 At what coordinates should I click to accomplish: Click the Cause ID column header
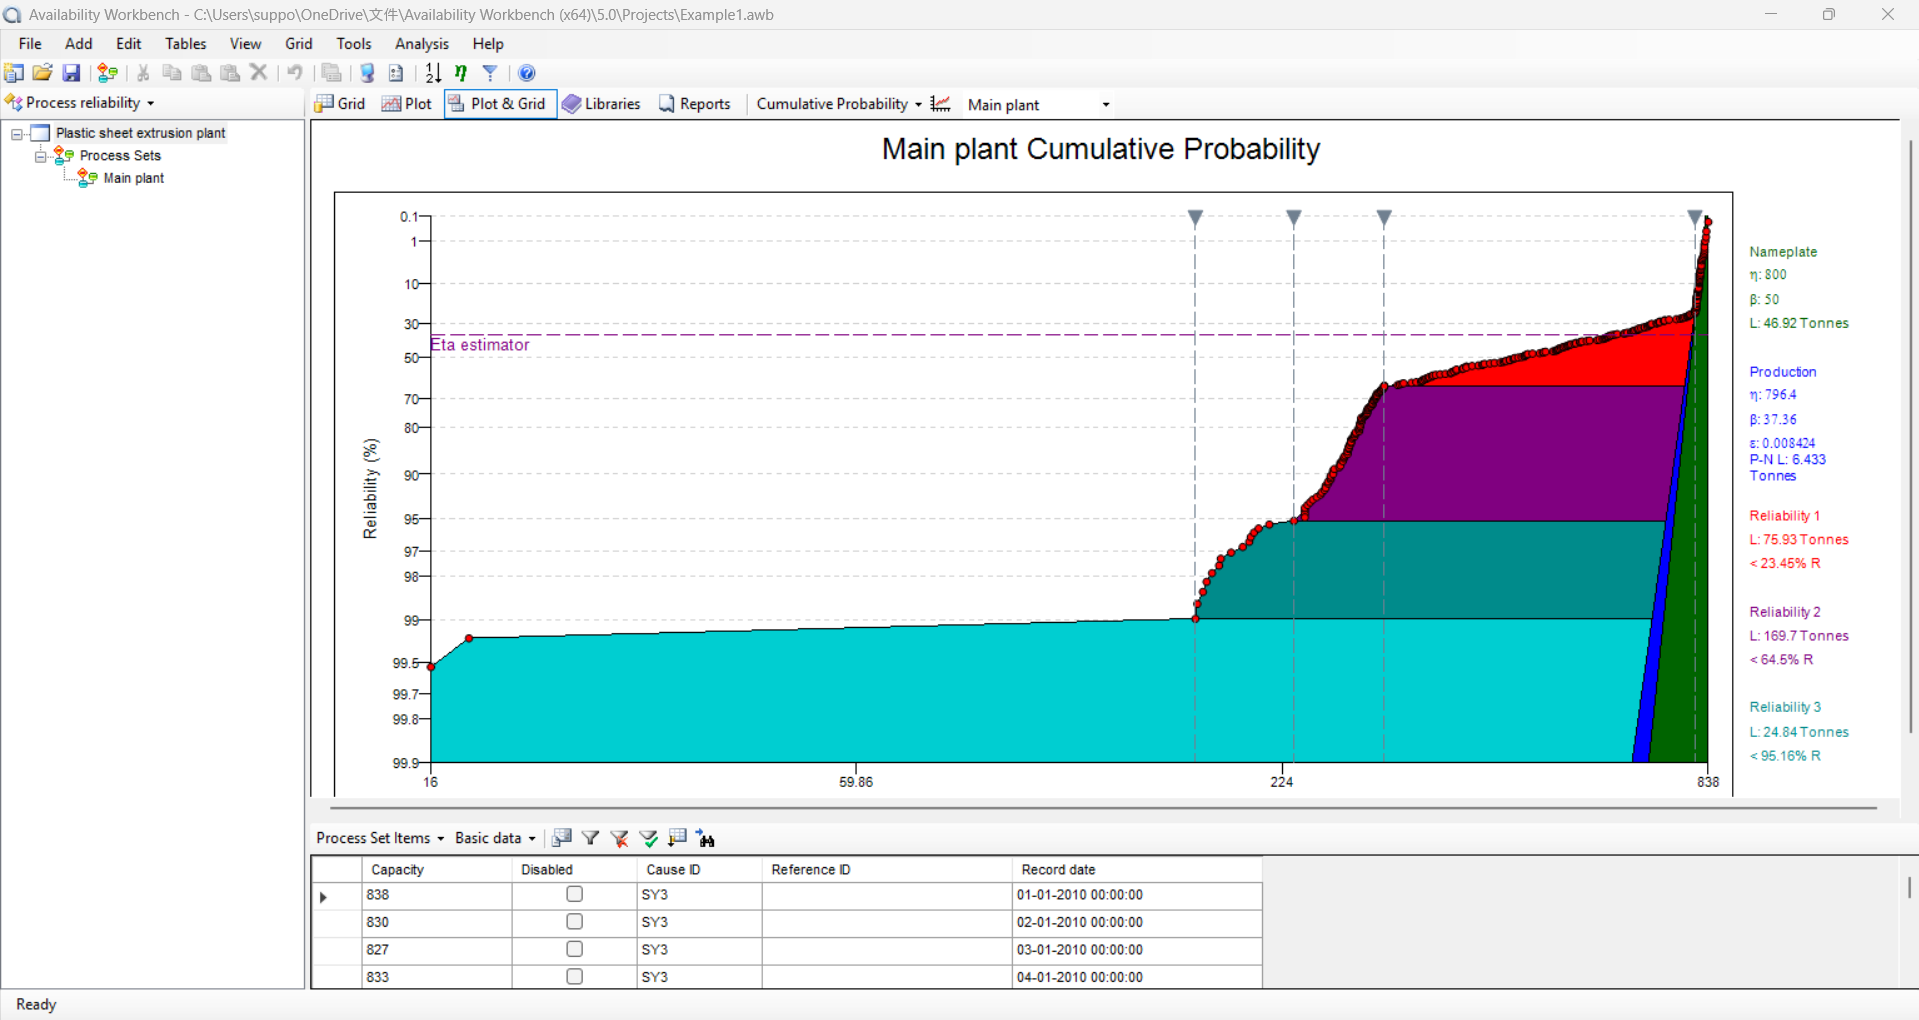click(x=699, y=870)
